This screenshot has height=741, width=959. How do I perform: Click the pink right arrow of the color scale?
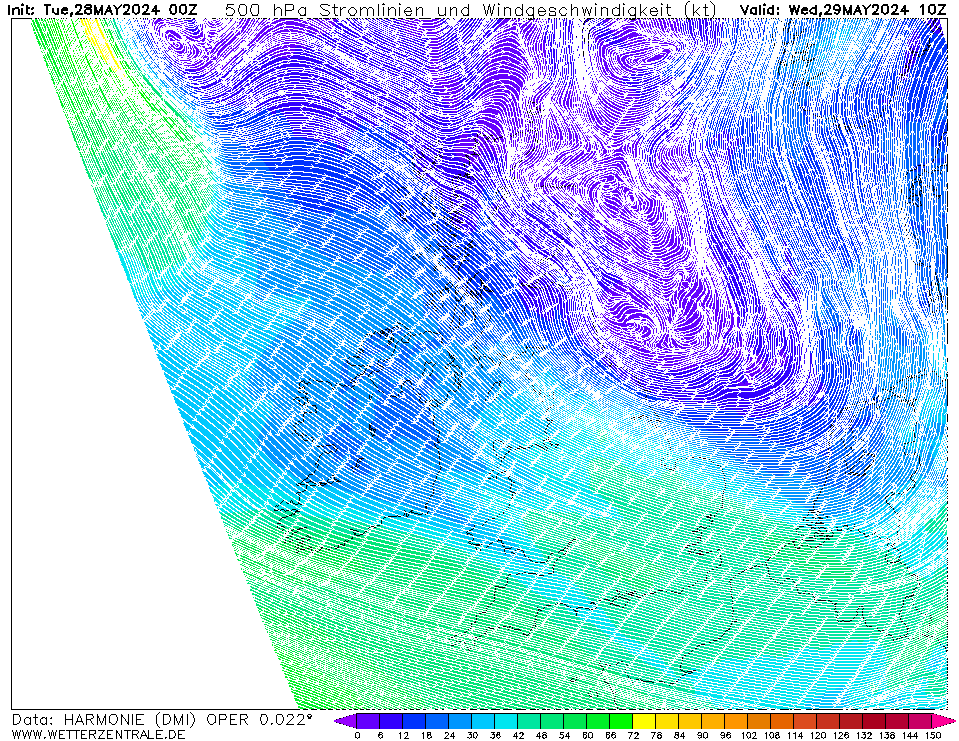pos(944,721)
